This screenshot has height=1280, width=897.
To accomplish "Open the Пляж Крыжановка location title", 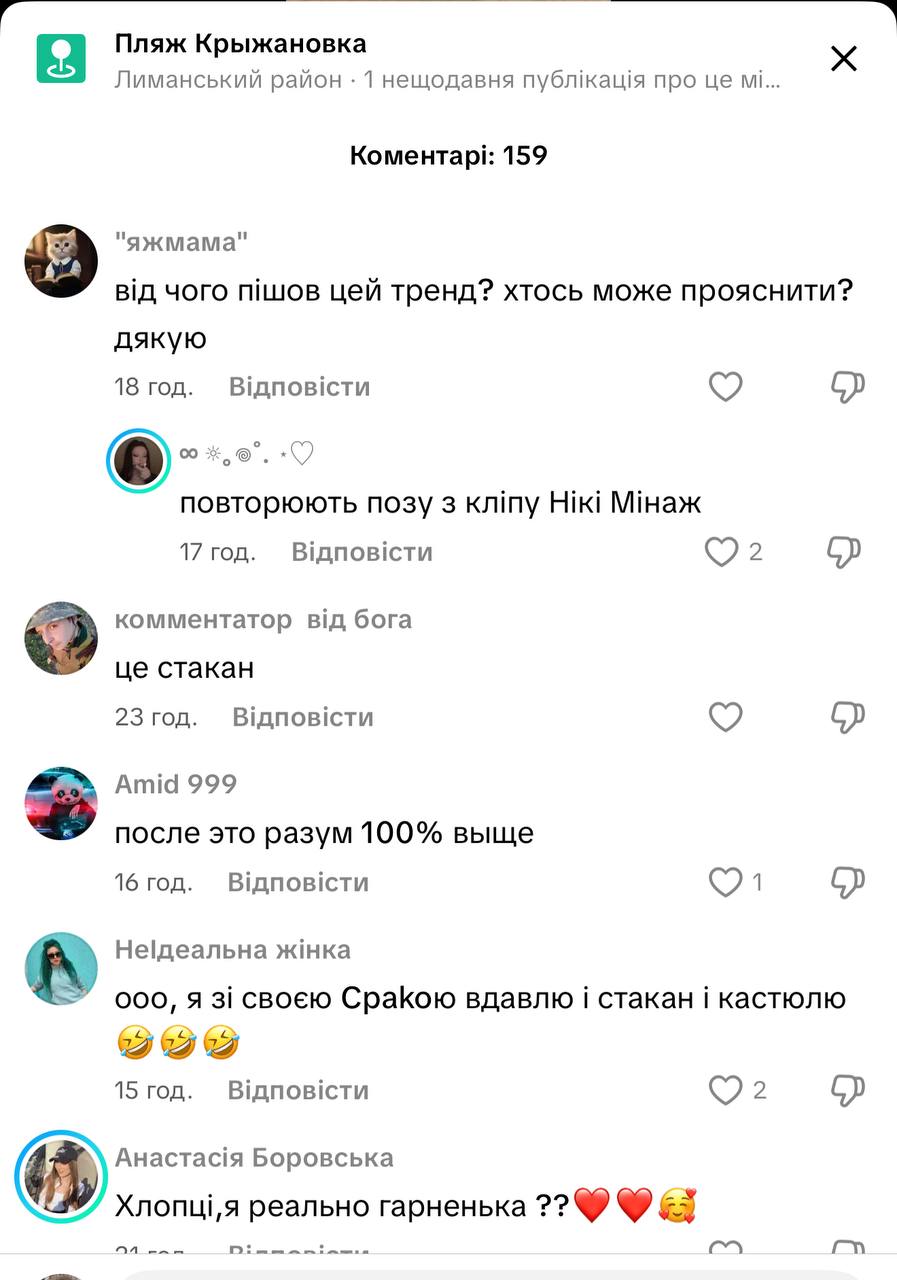I will [x=241, y=44].
